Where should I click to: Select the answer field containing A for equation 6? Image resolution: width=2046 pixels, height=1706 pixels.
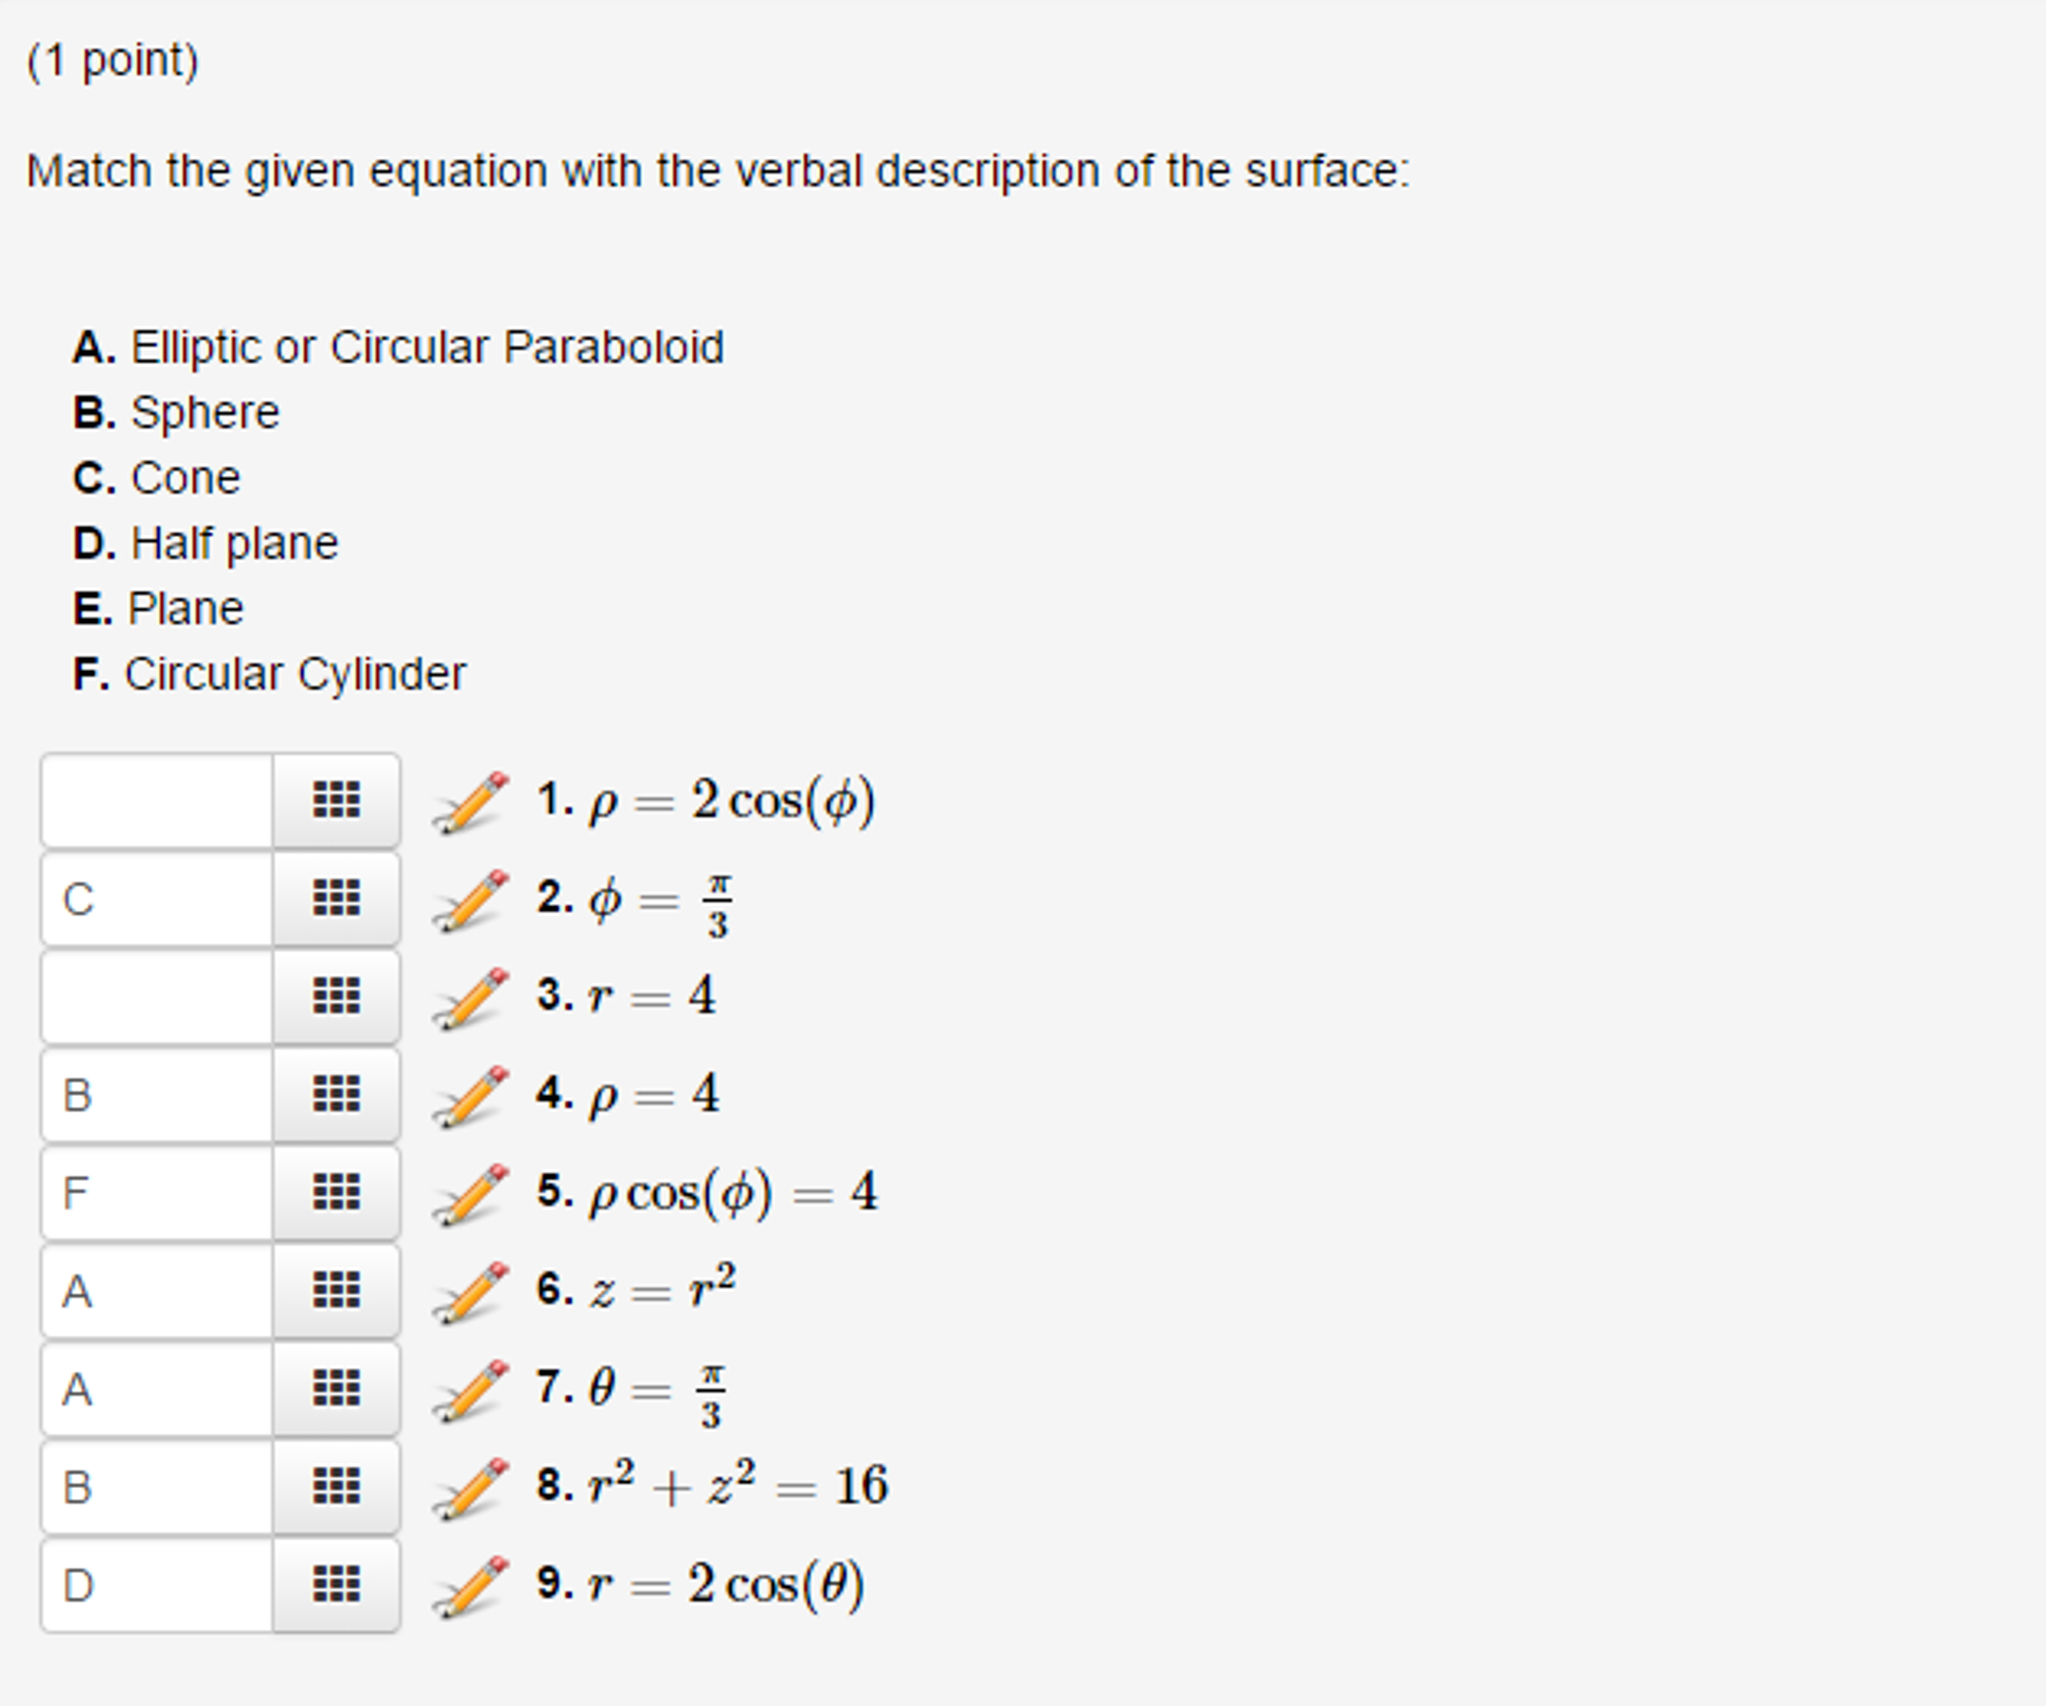pos(155,1289)
